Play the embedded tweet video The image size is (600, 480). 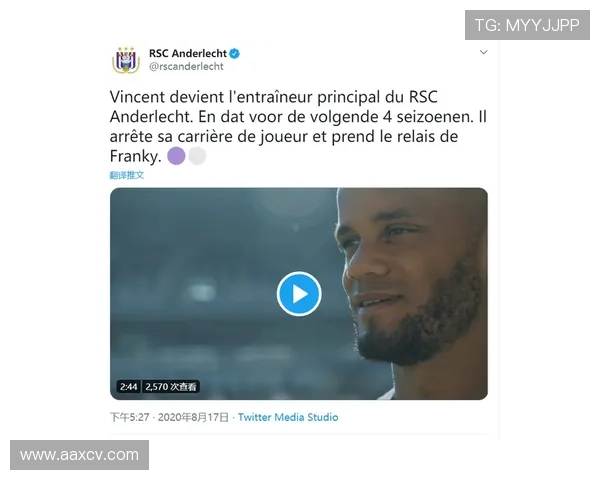click(299, 294)
